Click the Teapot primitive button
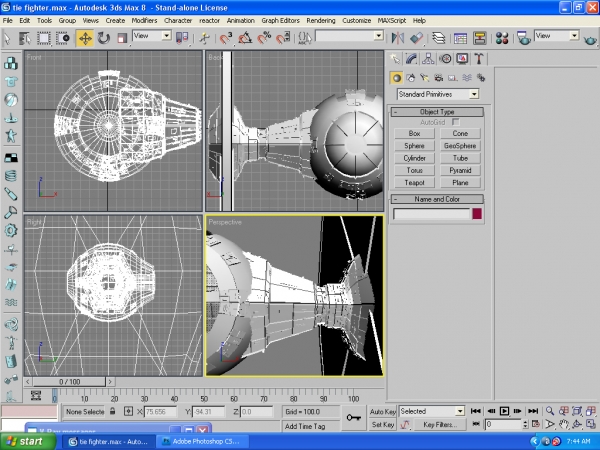The height and width of the screenshot is (450, 600). tap(414, 183)
